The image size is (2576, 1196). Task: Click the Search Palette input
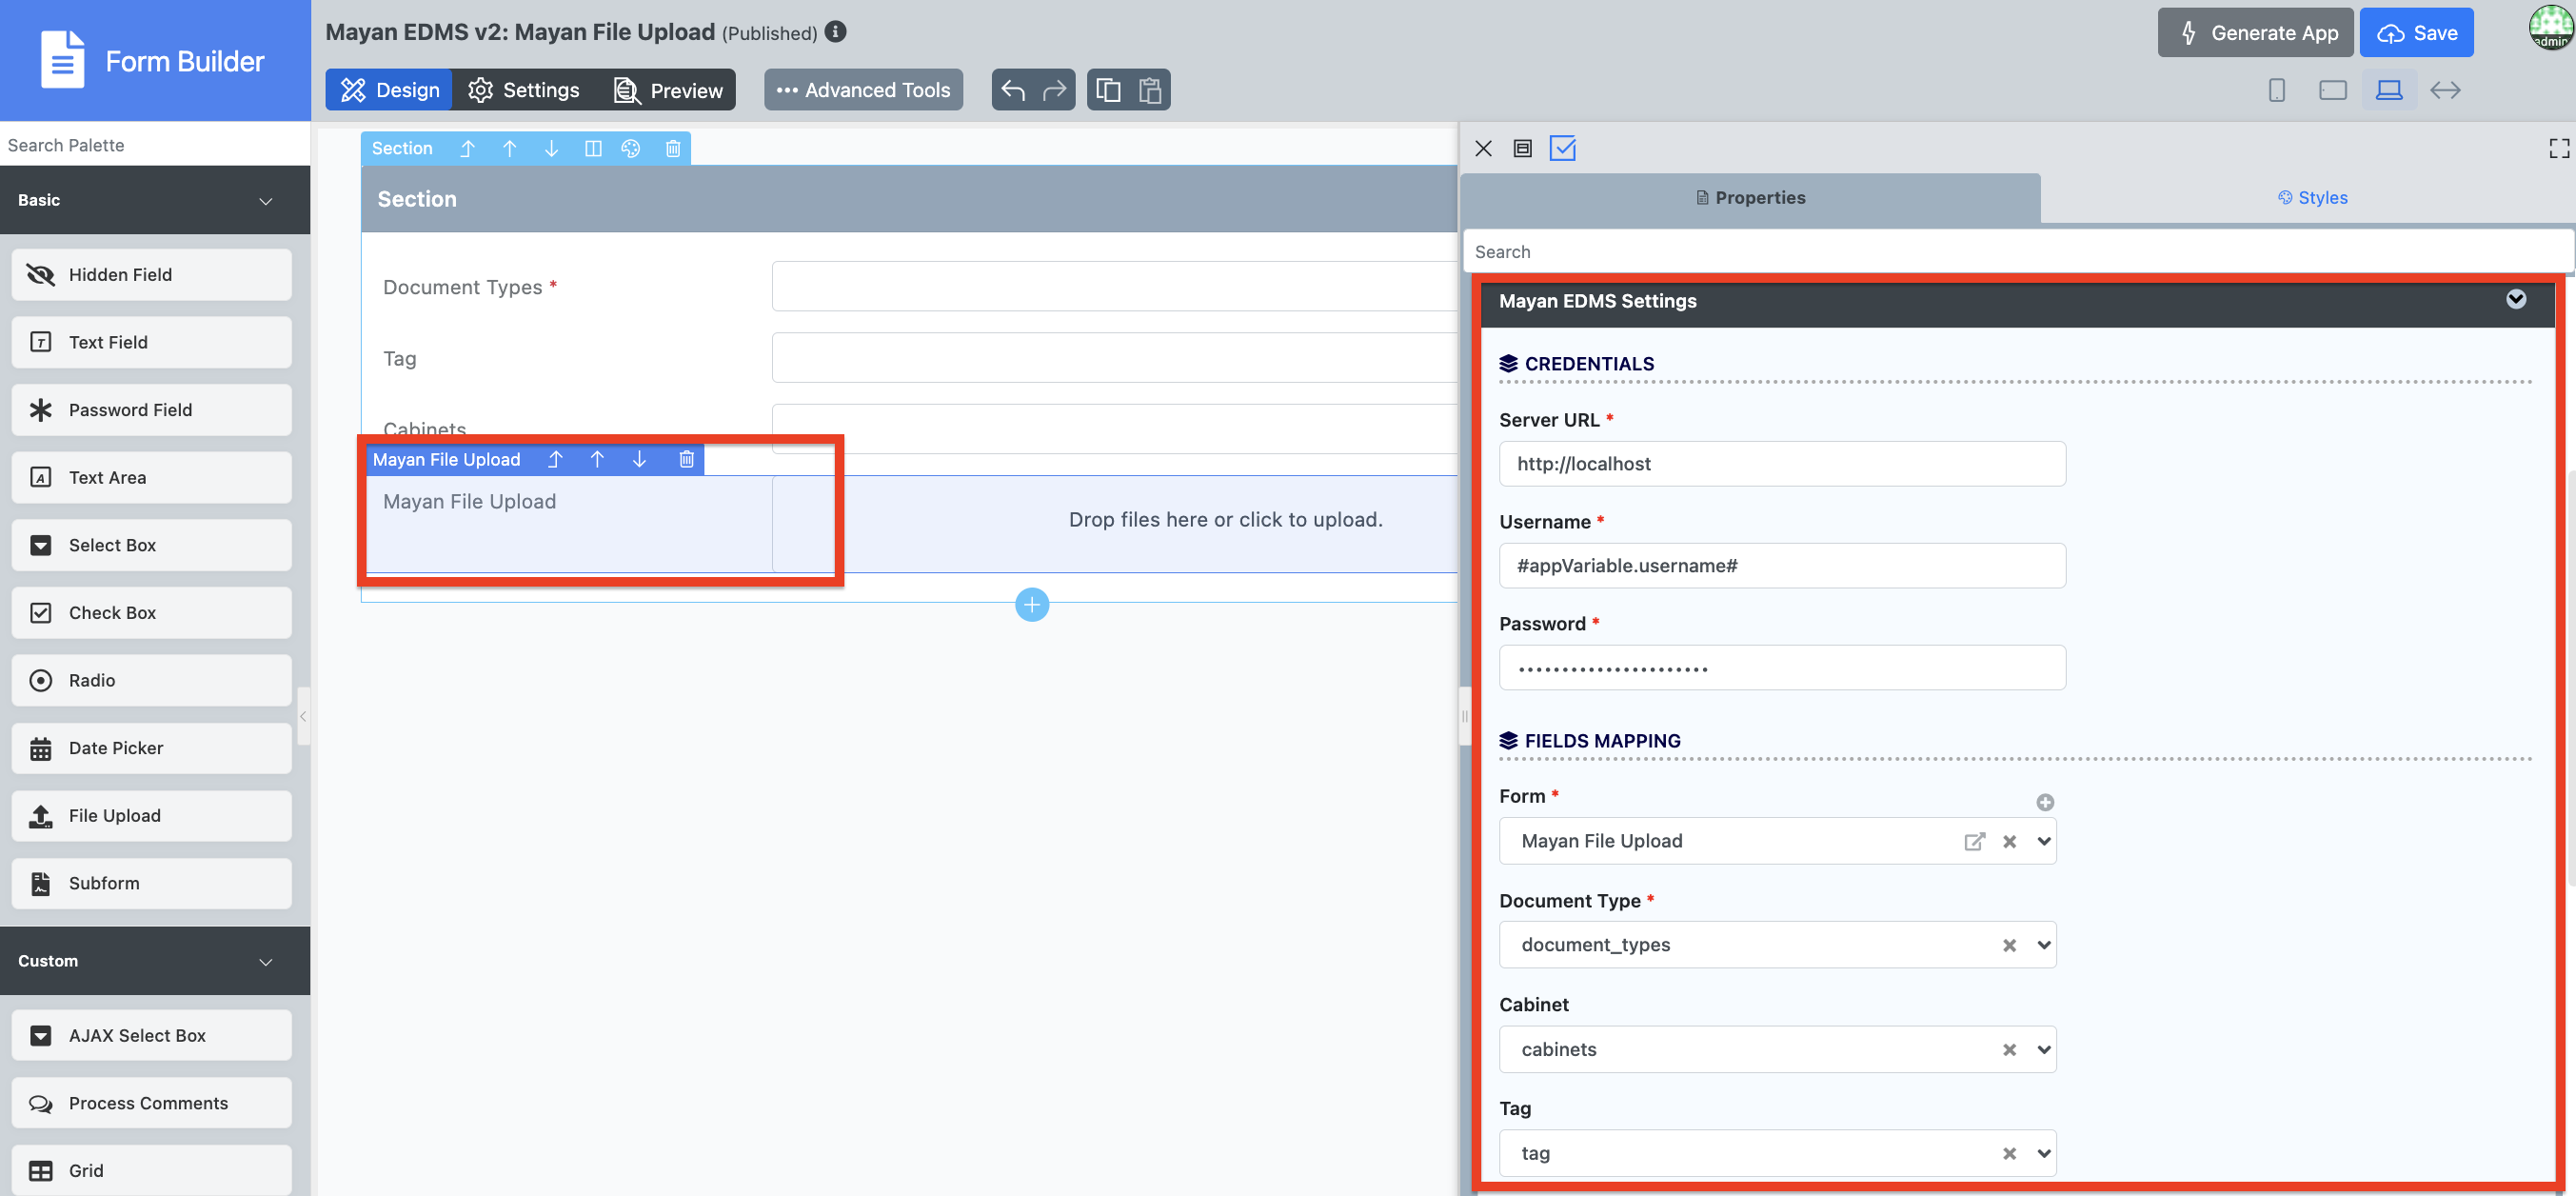[155, 145]
